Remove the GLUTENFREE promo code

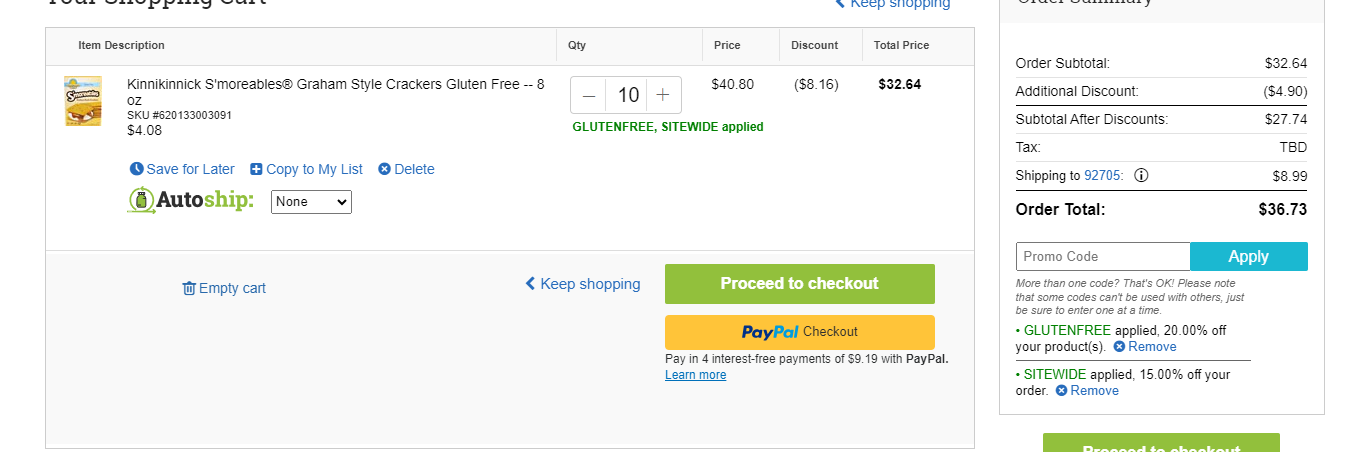(x=1145, y=347)
